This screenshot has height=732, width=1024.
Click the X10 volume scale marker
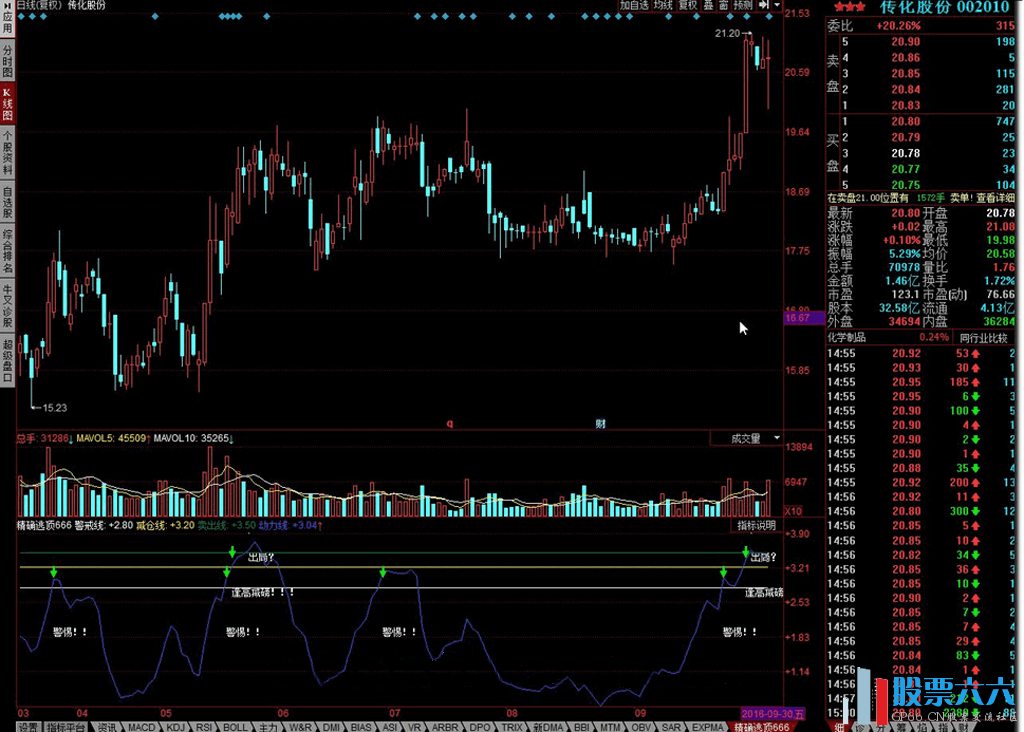click(x=795, y=511)
